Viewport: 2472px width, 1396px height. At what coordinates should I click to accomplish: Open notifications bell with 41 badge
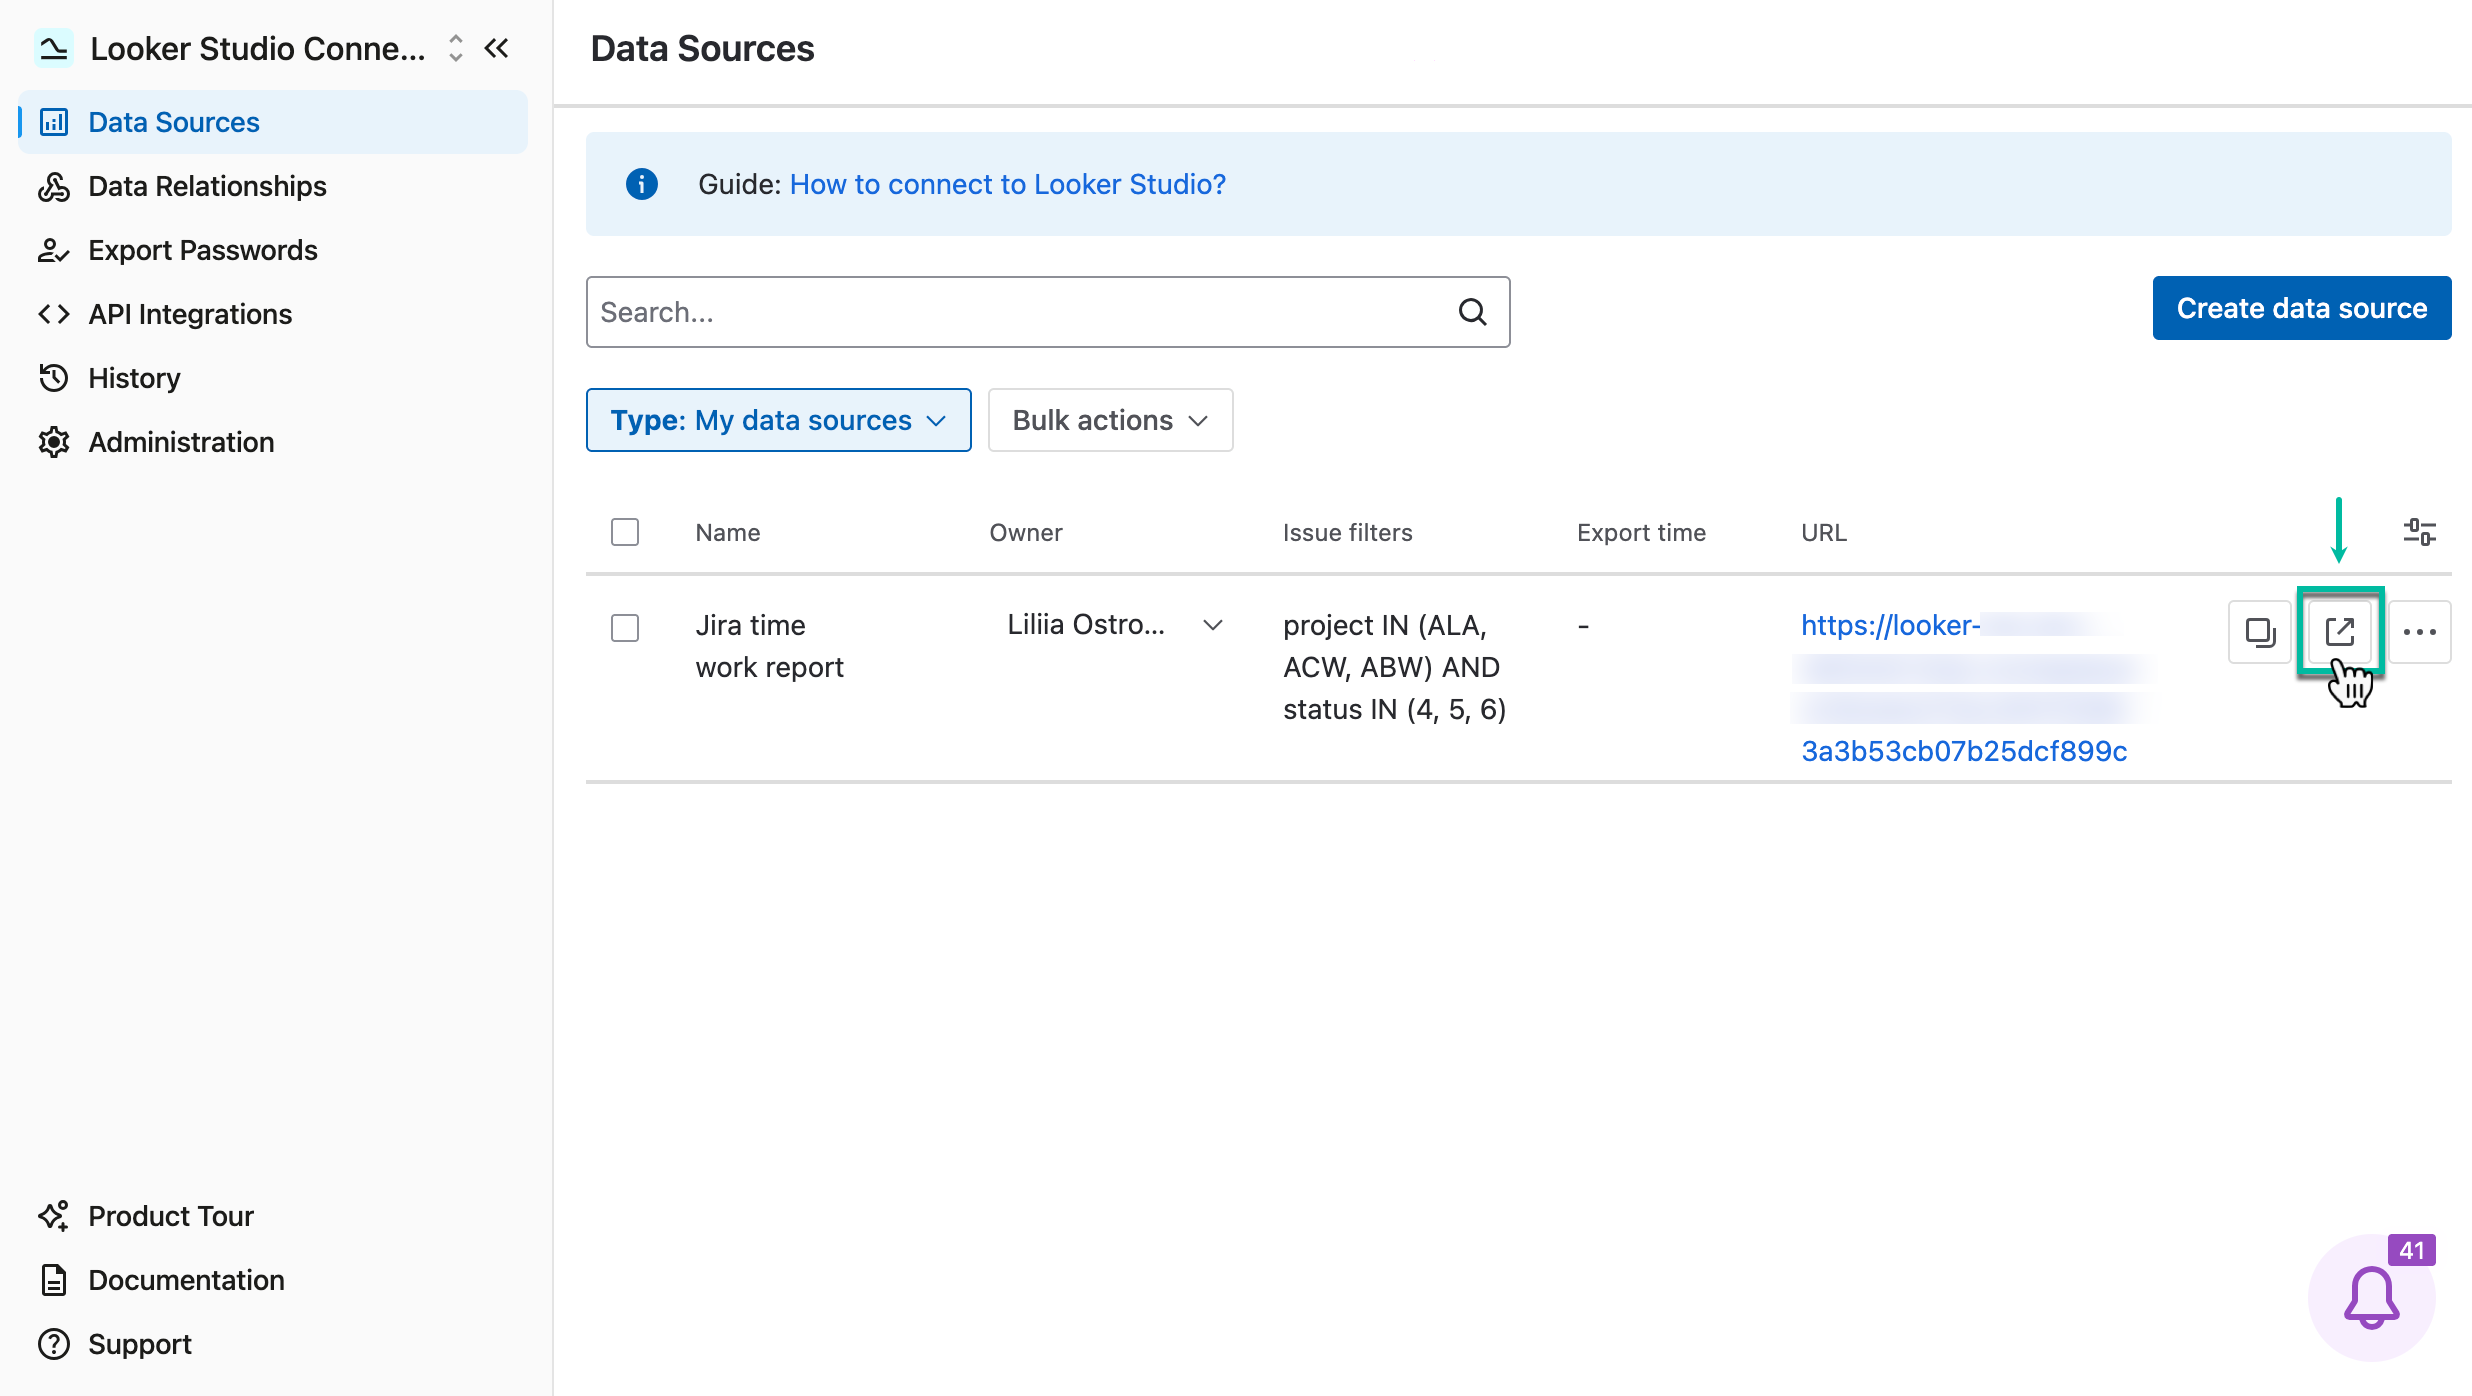coord(2372,1298)
